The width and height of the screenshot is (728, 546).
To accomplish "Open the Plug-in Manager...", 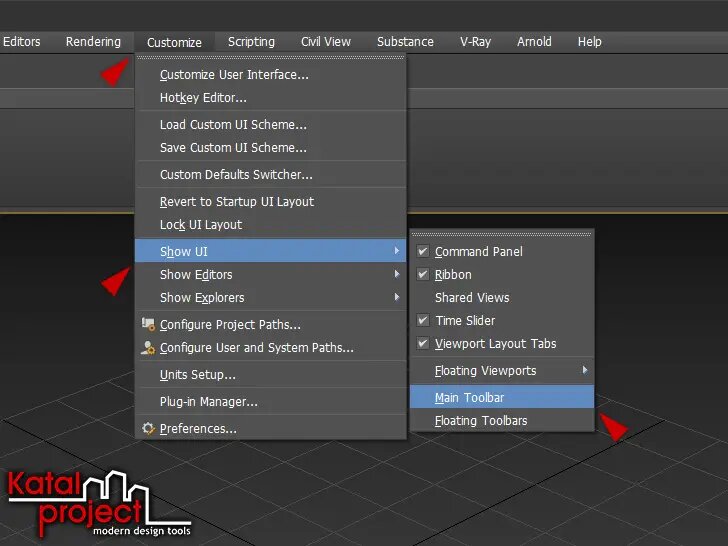I will click(x=271, y=402).
